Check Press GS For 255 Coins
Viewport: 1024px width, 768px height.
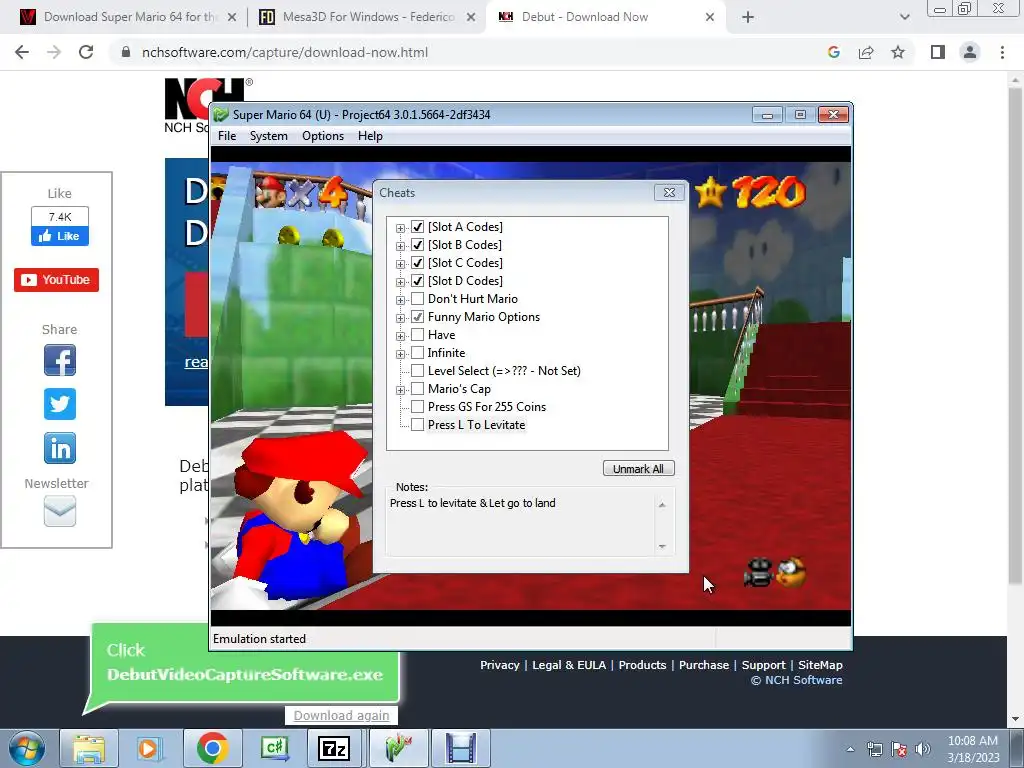click(417, 407)
